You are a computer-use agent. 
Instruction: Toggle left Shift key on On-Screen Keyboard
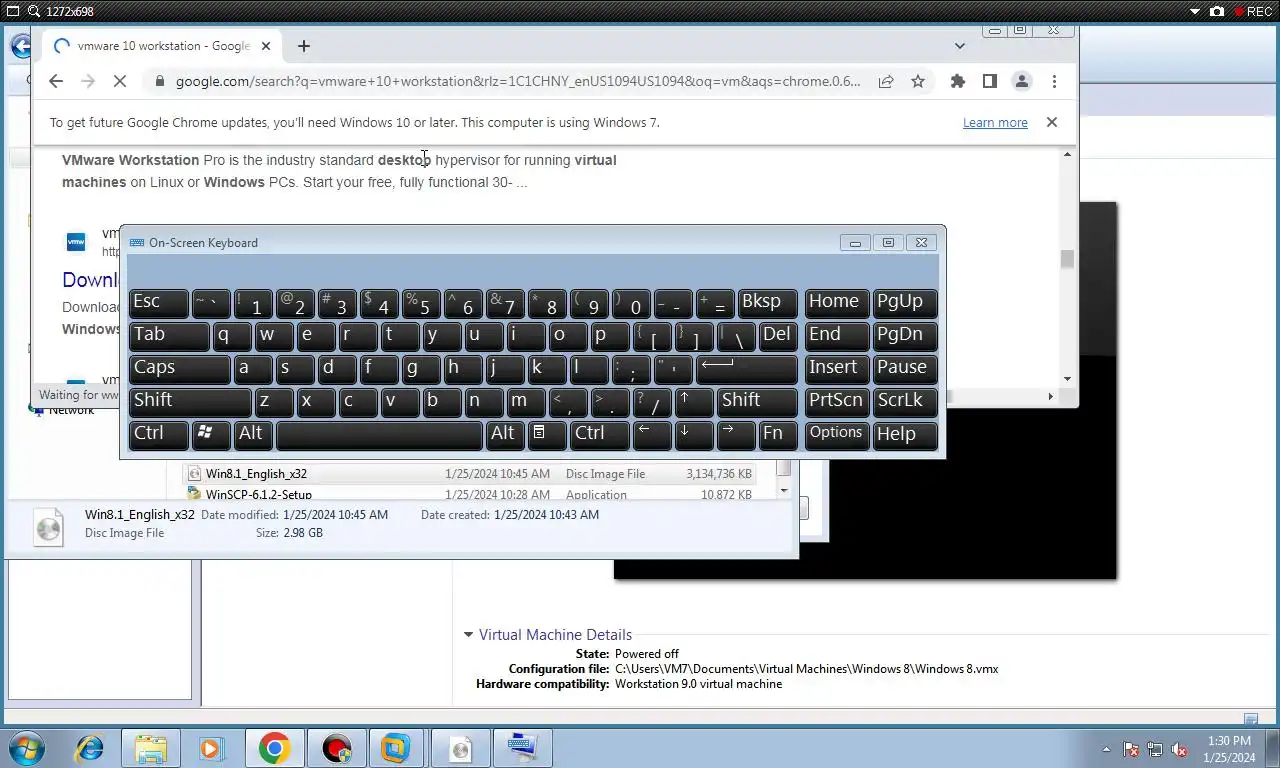point(190,402)
